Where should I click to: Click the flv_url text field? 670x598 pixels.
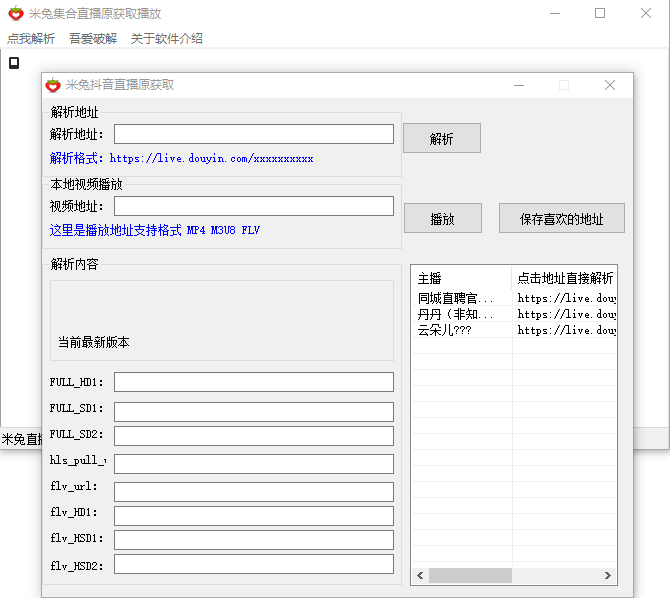(254, 492)
